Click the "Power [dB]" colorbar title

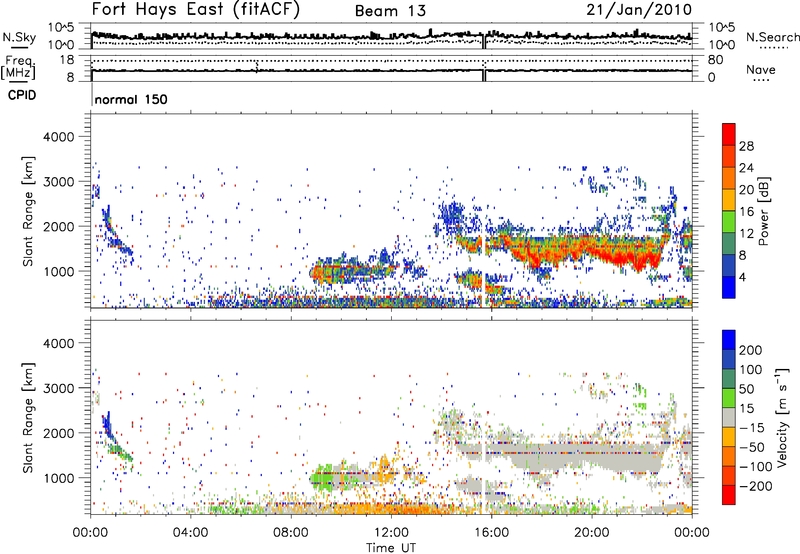pyautogui.click(x=763, y=211)
